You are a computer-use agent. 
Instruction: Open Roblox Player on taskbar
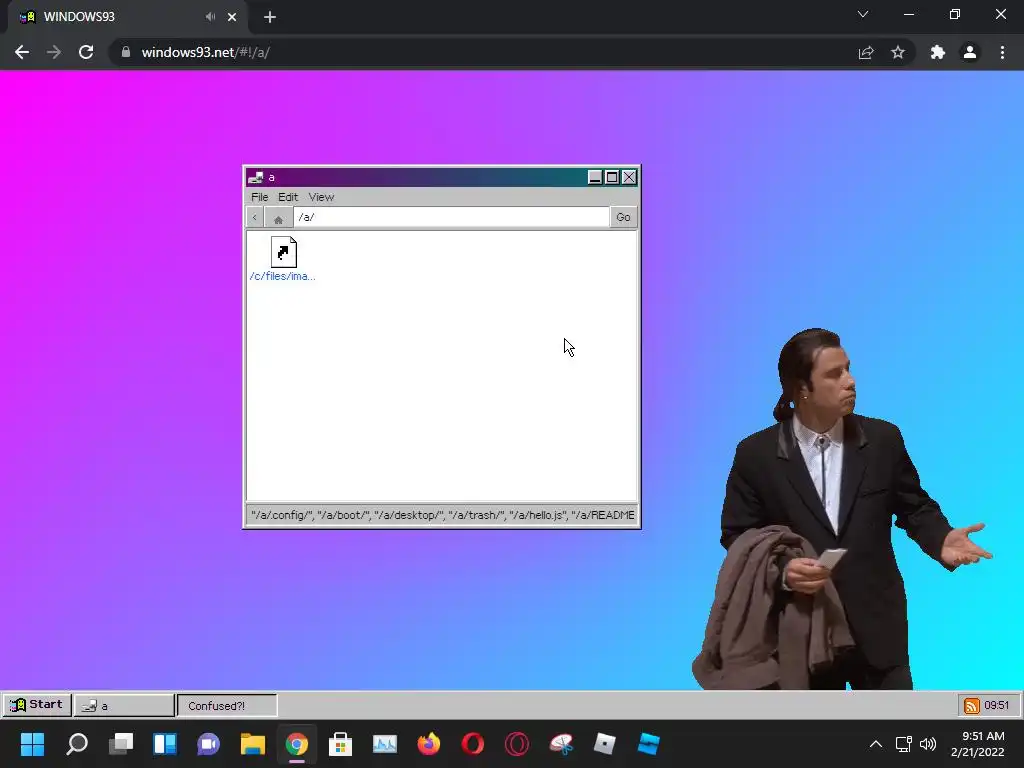tap(605, 744)
